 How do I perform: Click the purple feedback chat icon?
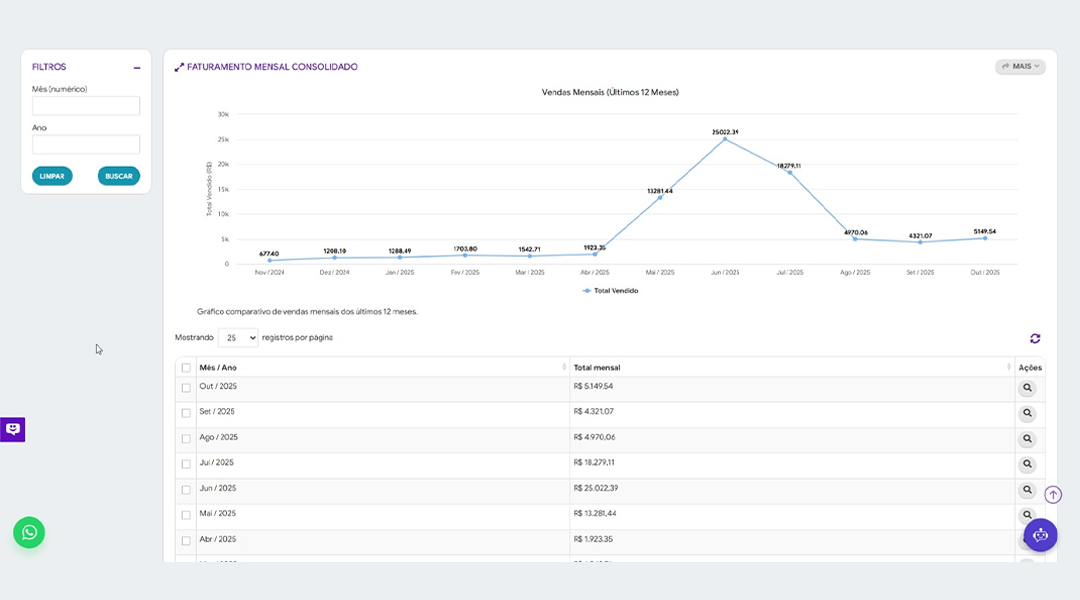point(13,429)
